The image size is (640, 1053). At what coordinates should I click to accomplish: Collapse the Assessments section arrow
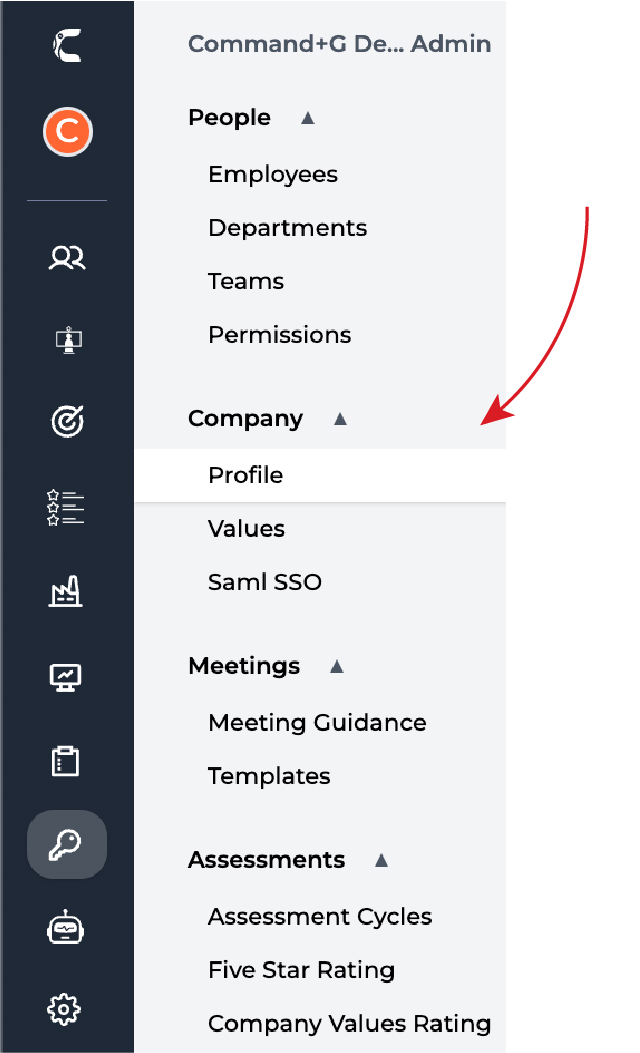click(x=381, y=860)
